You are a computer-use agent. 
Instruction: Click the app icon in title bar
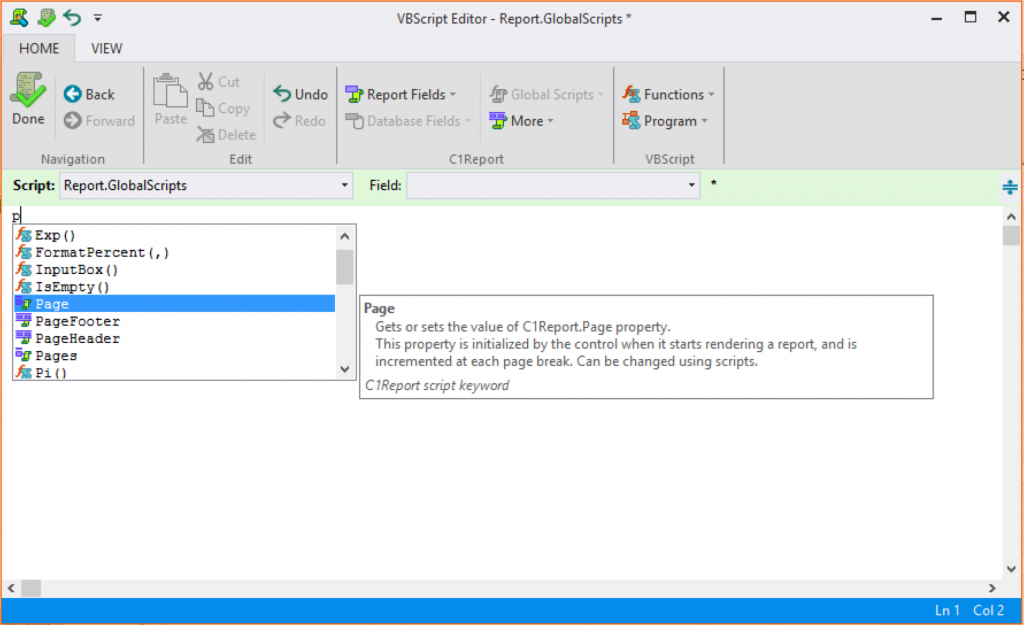(x=19, y=18)
